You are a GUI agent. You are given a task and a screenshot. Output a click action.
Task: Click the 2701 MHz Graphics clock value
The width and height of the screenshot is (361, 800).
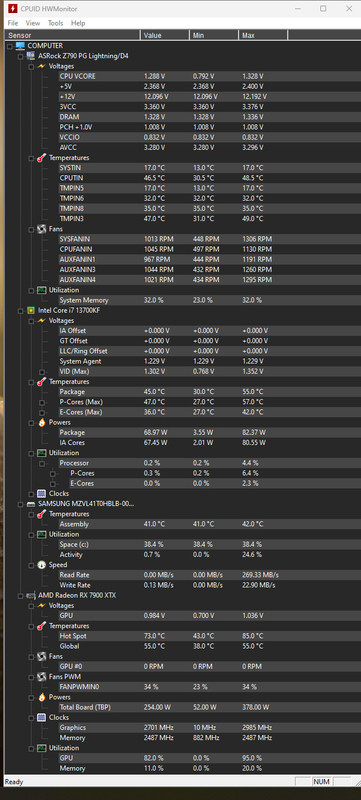coord(159,728)
